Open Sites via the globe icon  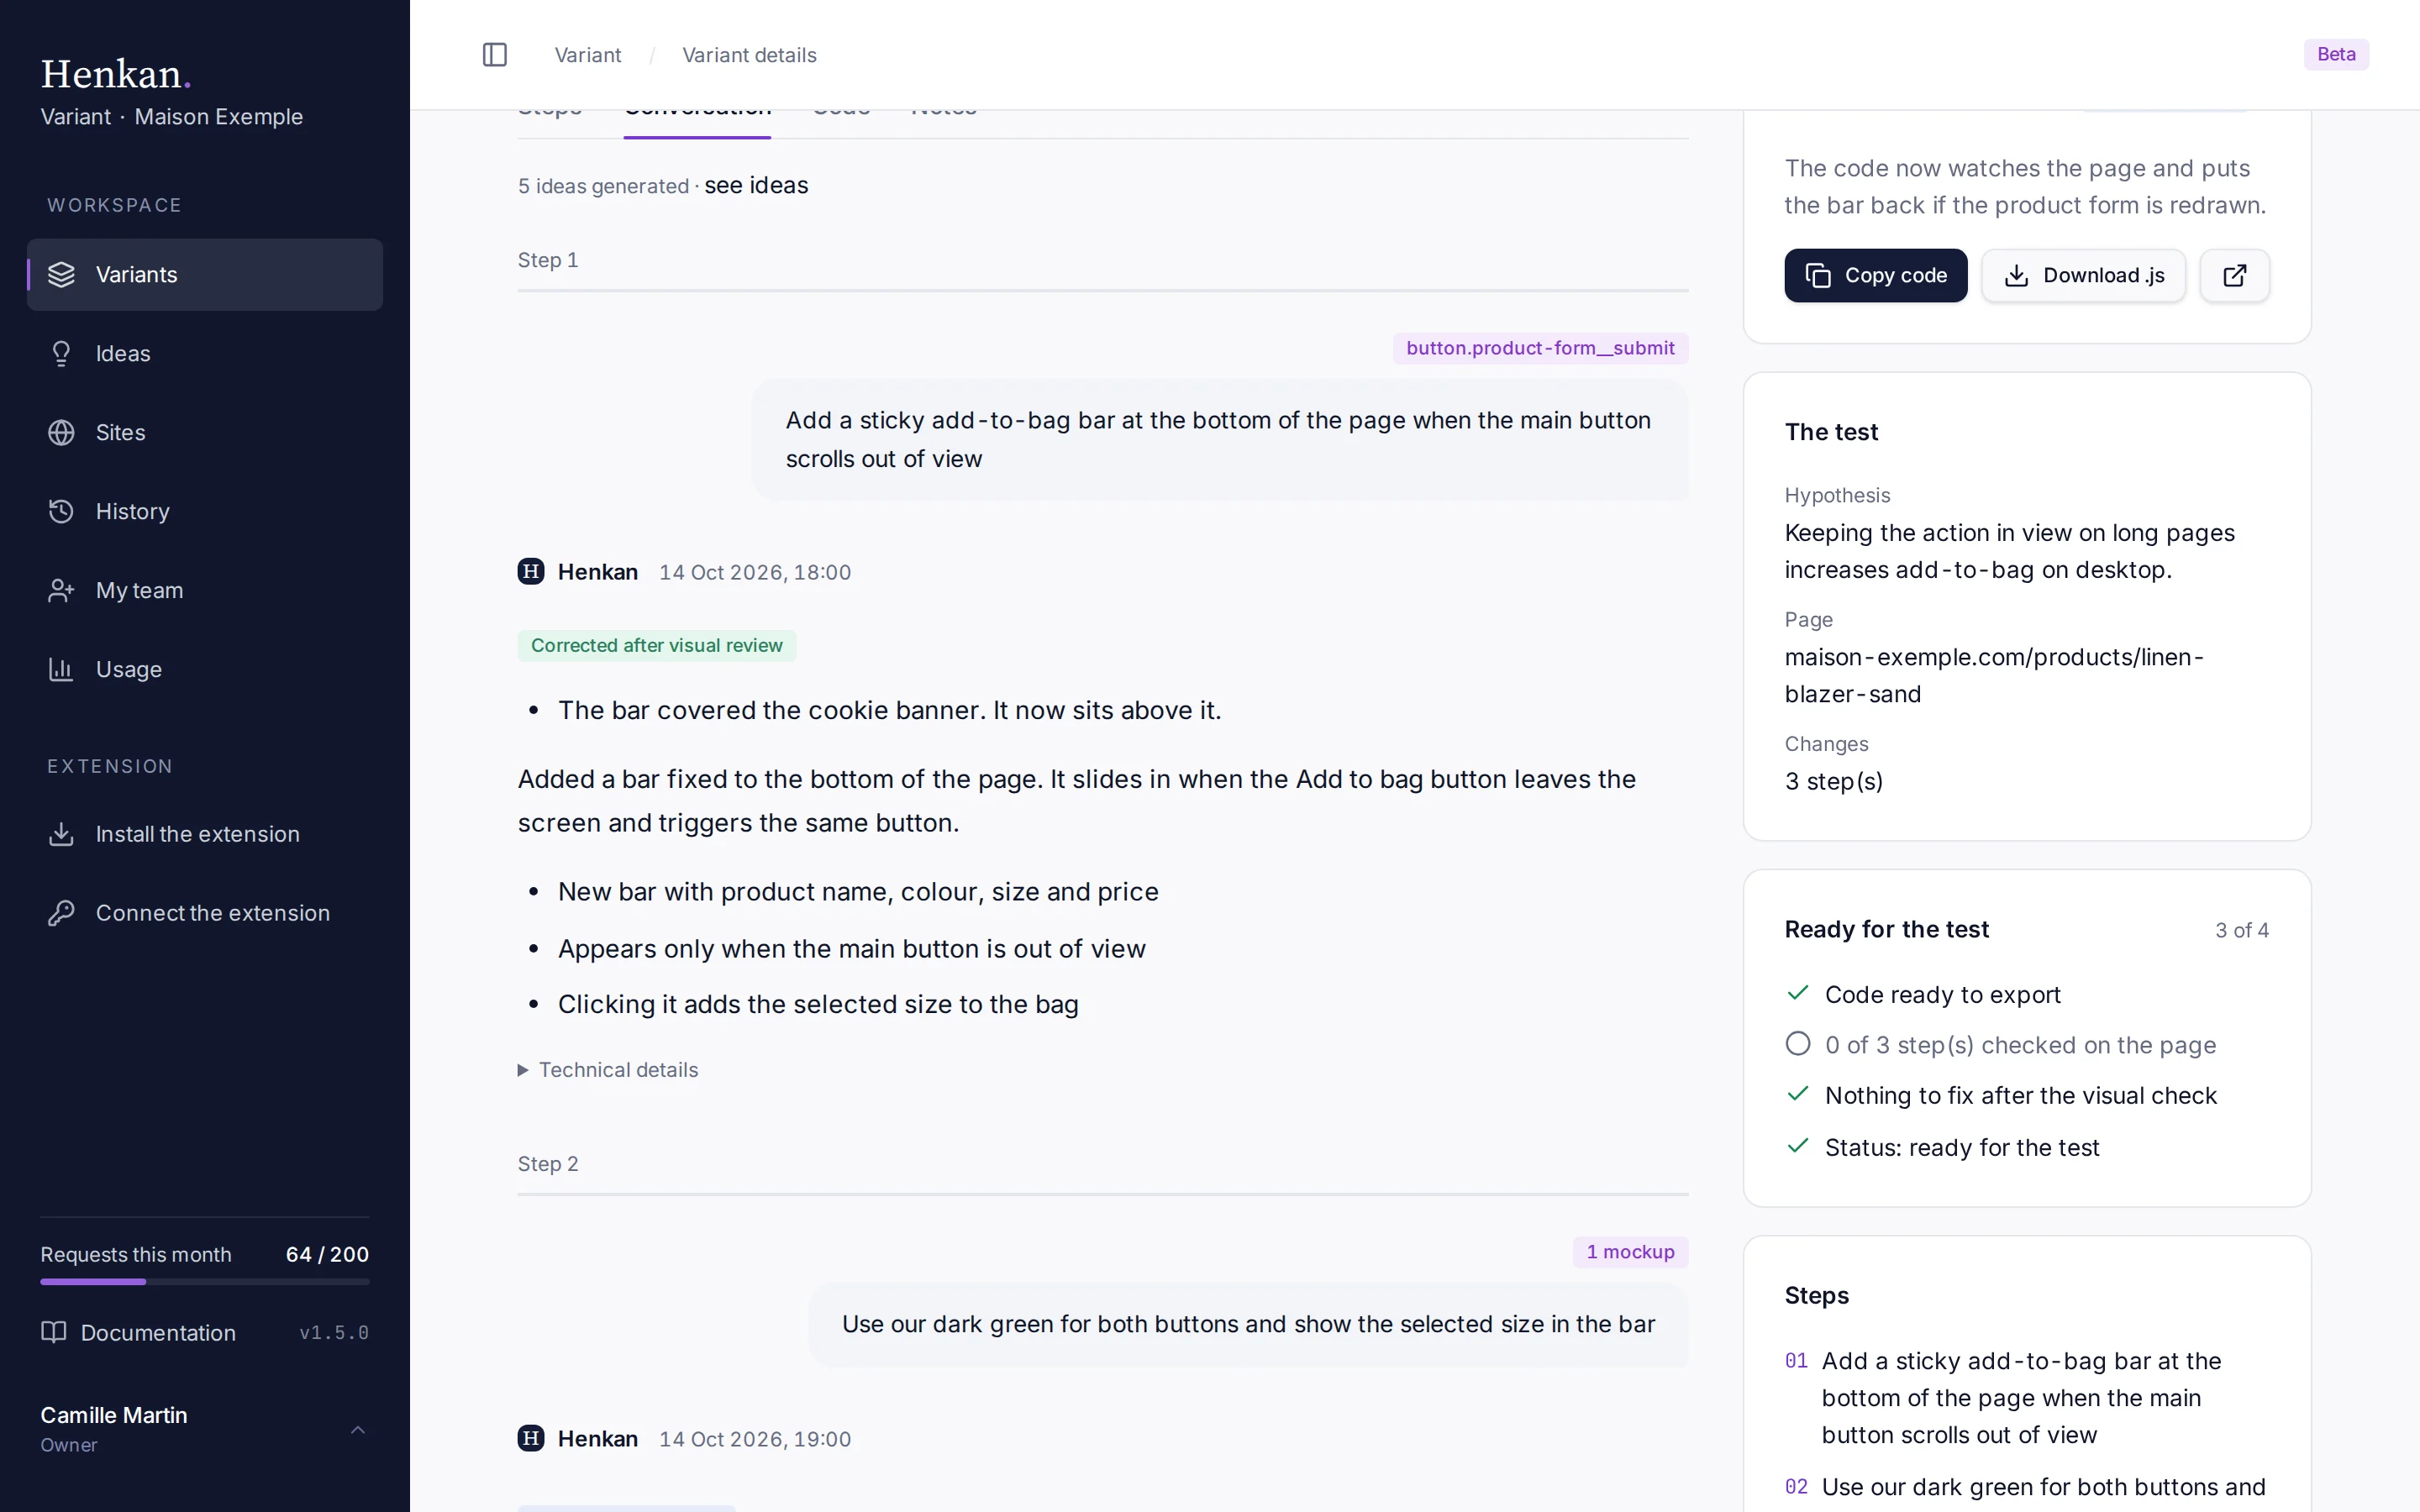pyautogui.click(x=61, y=432)
